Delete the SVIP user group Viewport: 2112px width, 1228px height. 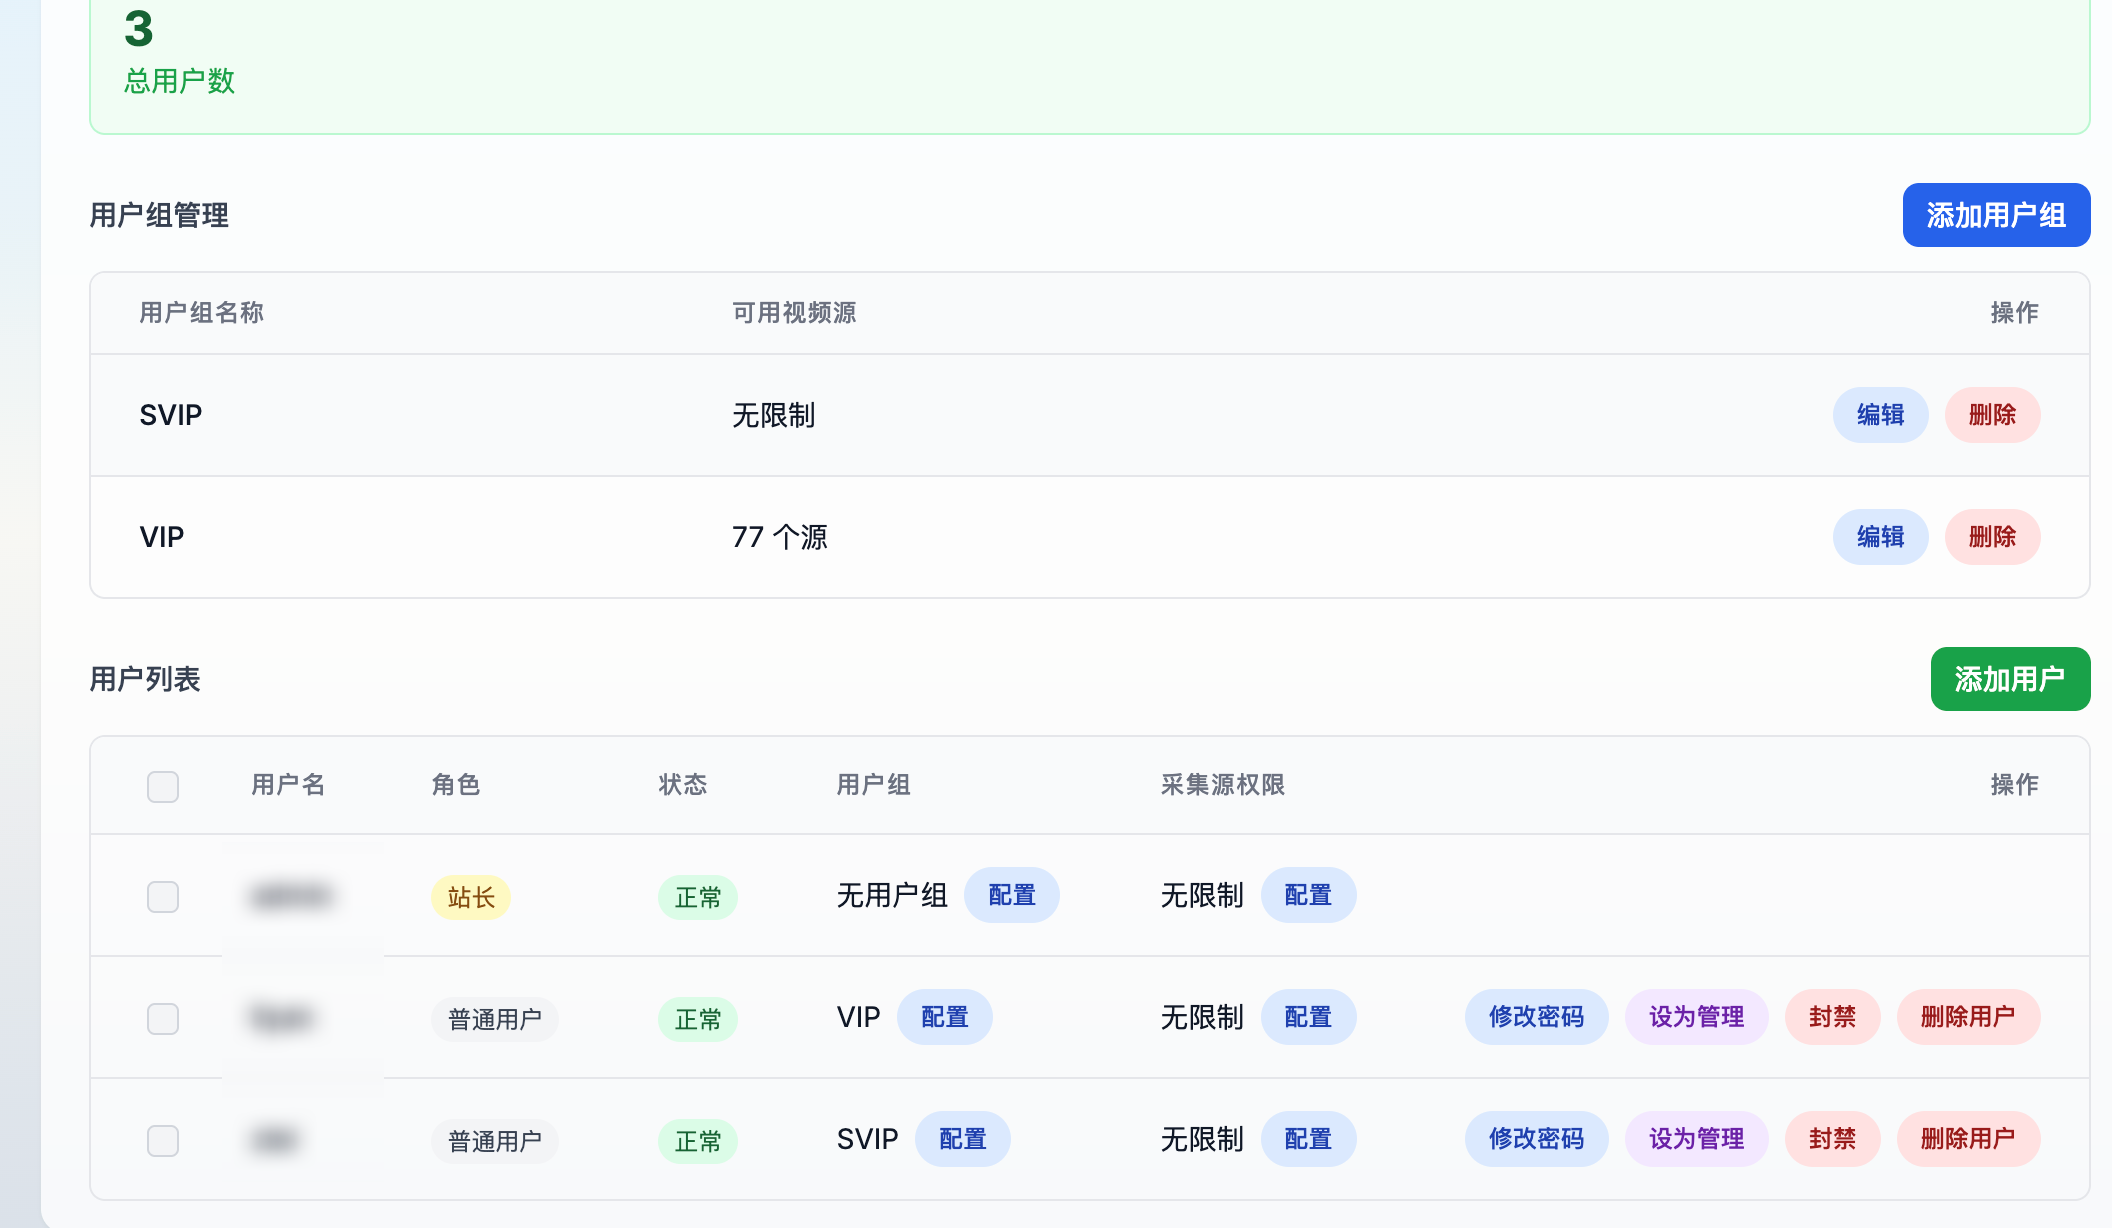[1992, 414]
